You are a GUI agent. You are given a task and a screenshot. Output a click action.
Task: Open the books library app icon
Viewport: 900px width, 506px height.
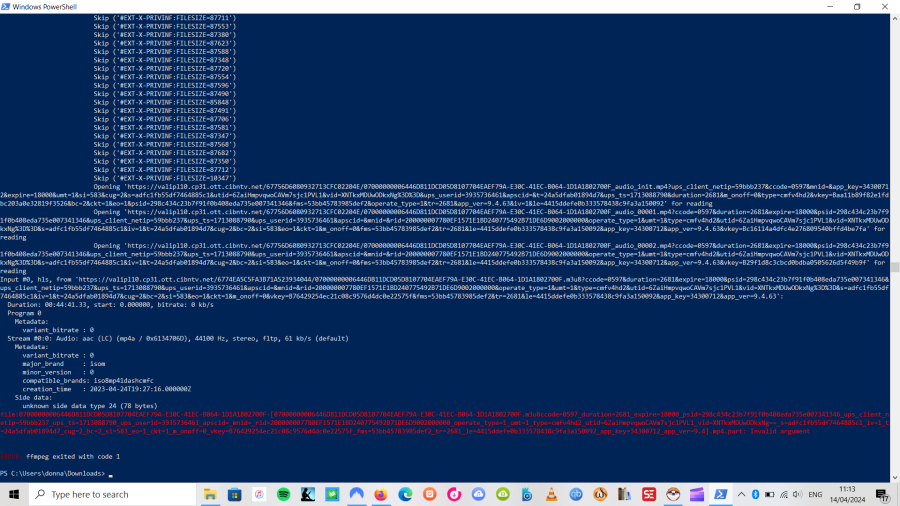(624, 494)
